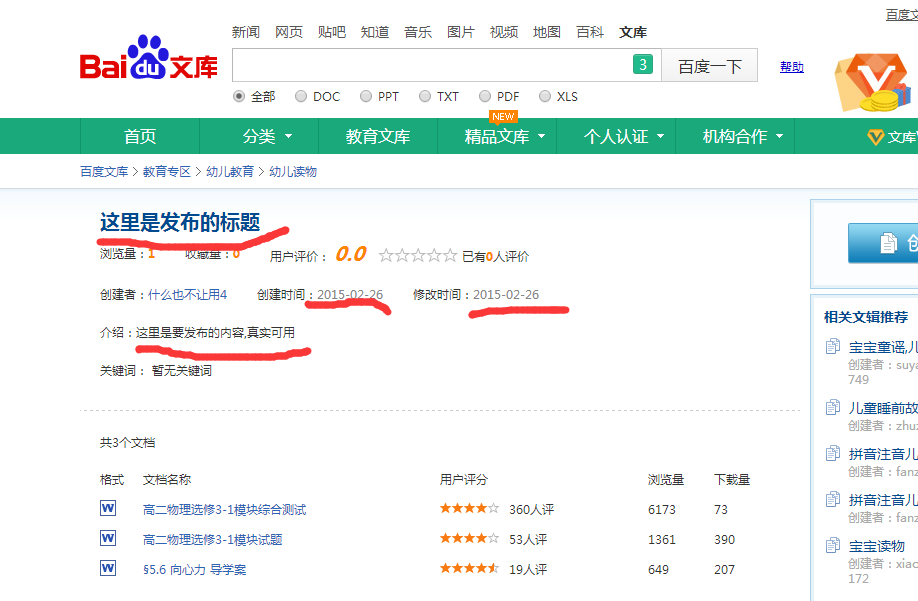Select the DOC file type option
Image resolution: width=918 pixels, height=601 pixels.
click(301, 96)
